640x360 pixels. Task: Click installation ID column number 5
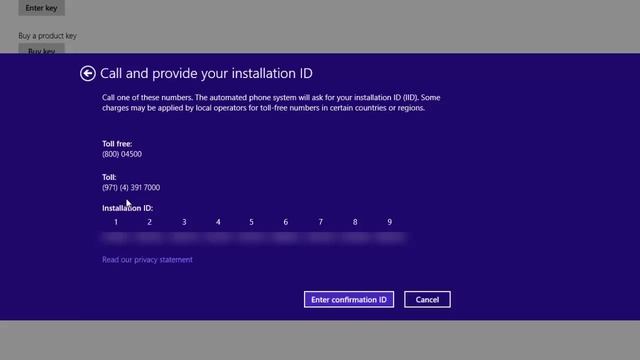coord(251,222)
